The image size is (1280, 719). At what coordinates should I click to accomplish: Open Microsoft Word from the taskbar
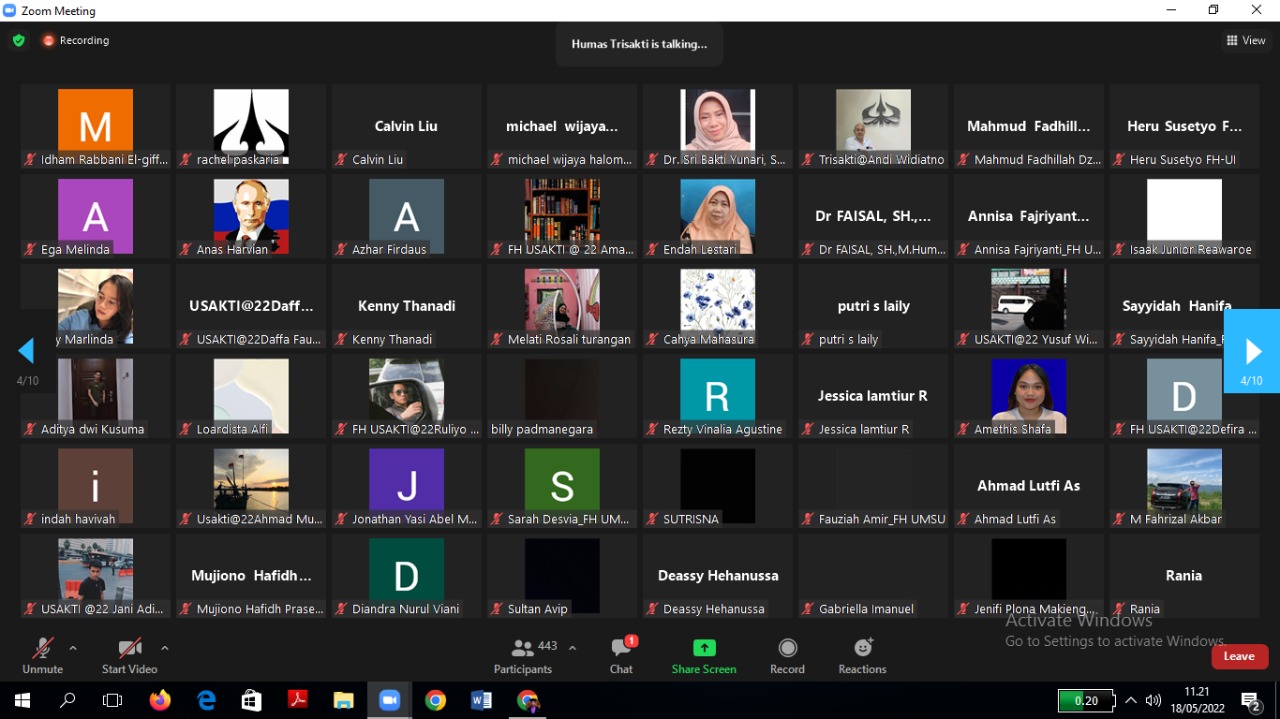pos(481,700)
